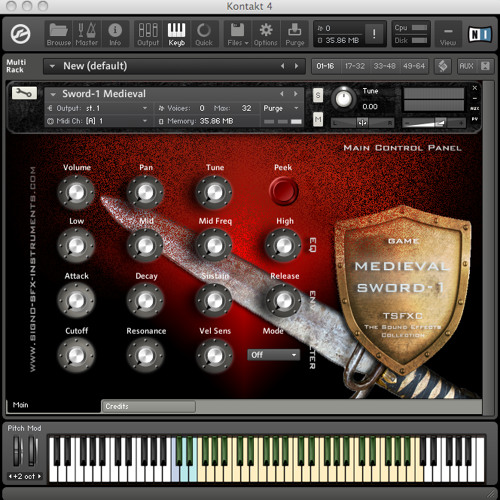Toggle the on-screen Keyb keyboard
This screenshot has width=500, height=500.
tap(176, 34)
